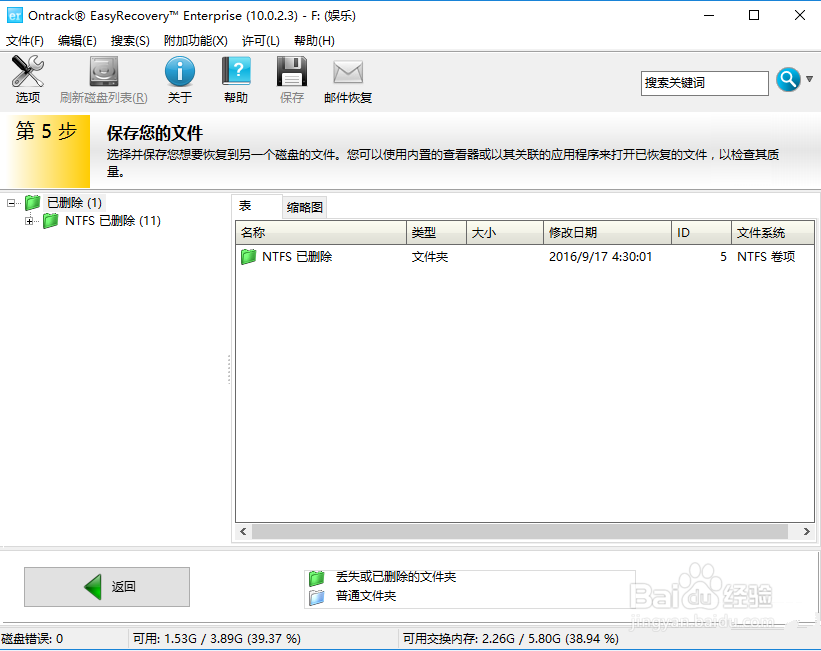Open the 文件(F) menu
The image size is (821, 651).
coord(25,41)
